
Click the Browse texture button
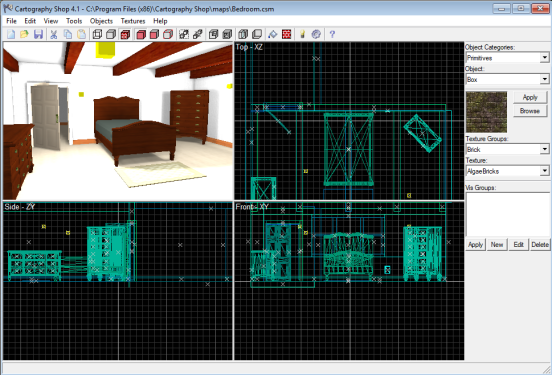coord(529,111)
